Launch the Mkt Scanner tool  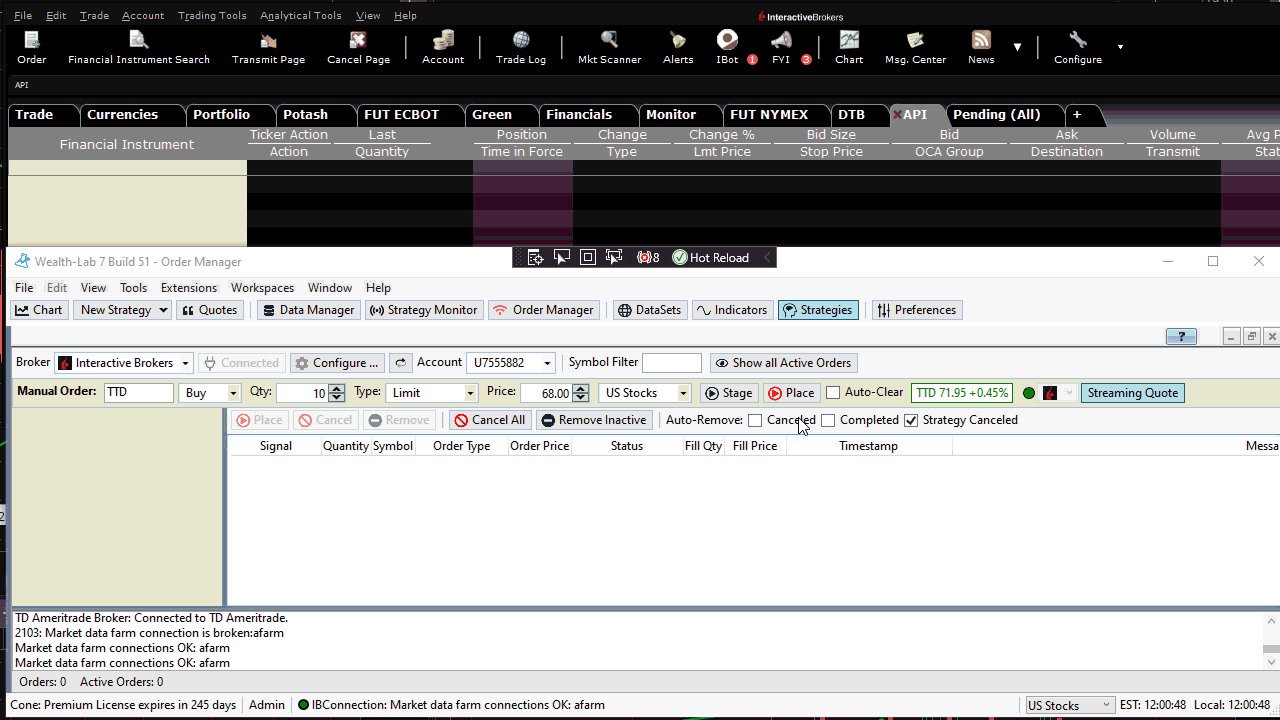[609, 46]
